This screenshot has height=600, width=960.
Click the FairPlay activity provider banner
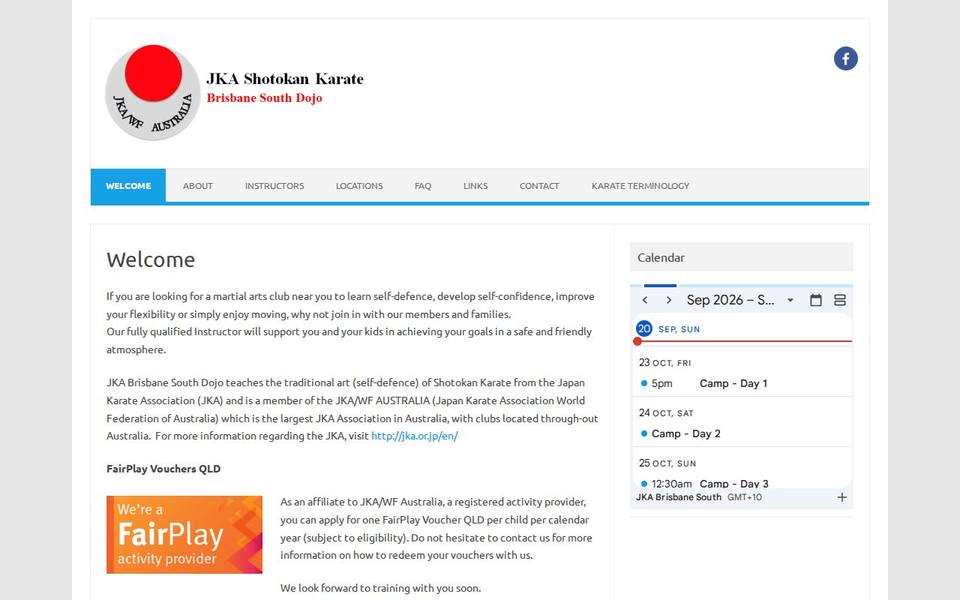pyautogui.click(x=184, y=534)
